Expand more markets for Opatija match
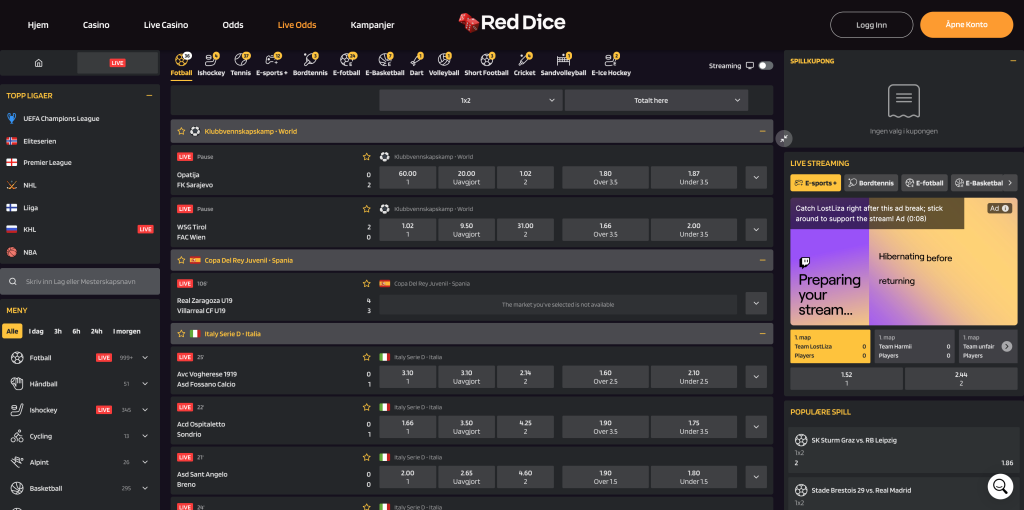 (x=756, y=177)
